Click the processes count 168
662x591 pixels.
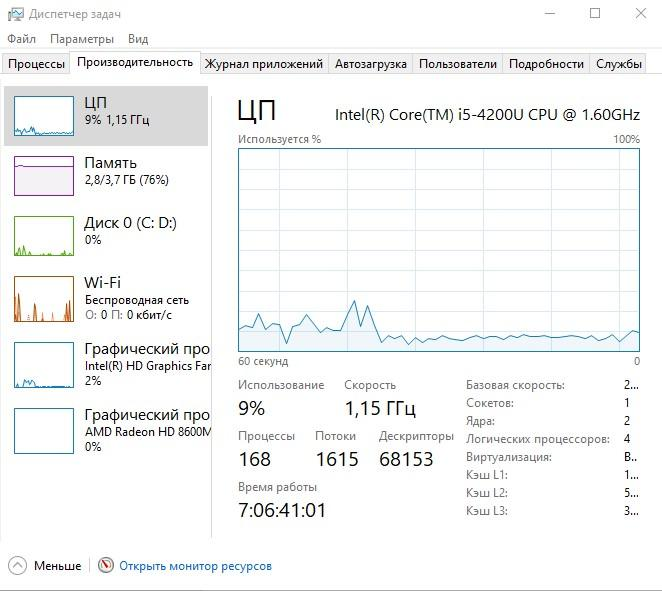click(255, 459)
